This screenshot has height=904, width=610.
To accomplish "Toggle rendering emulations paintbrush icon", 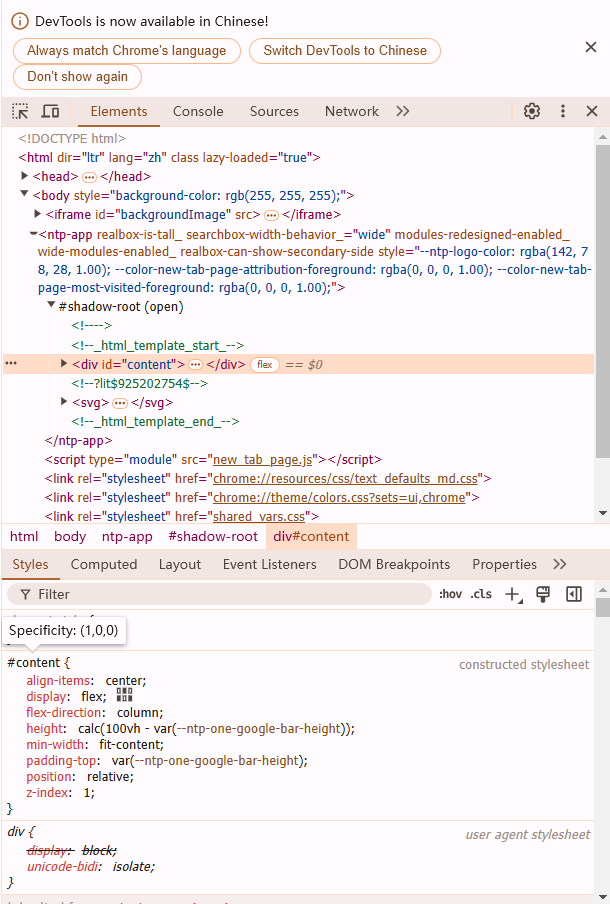I will (543, 594).
